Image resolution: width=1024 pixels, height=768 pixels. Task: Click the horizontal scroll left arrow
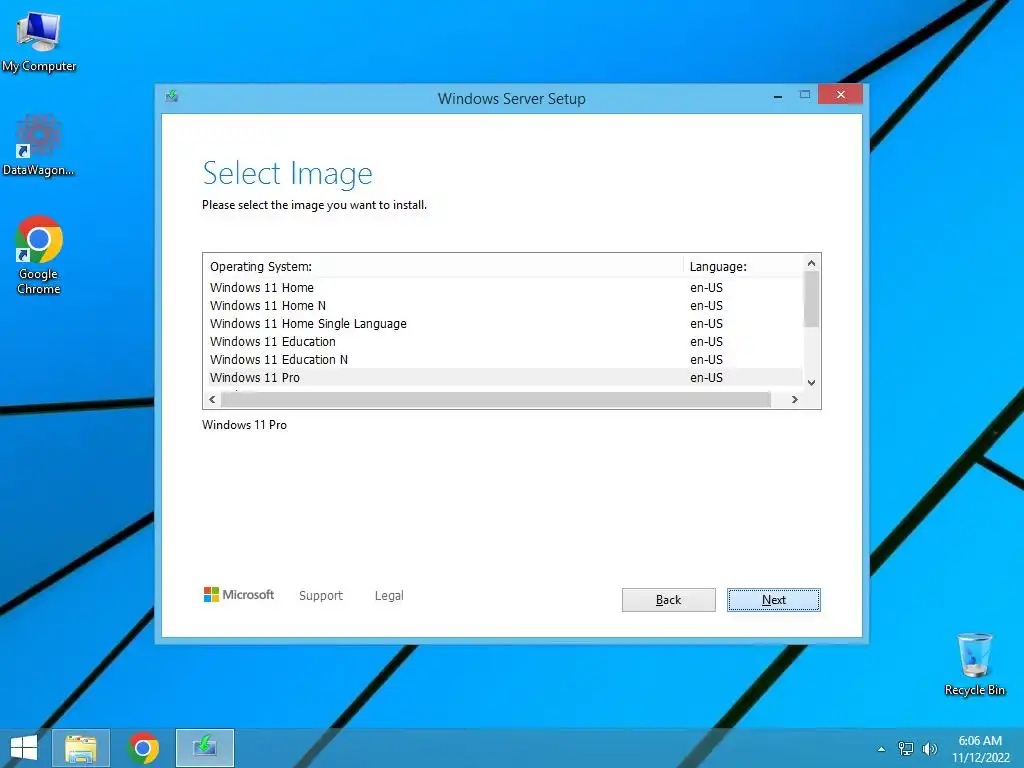click(x=212, y=399)
